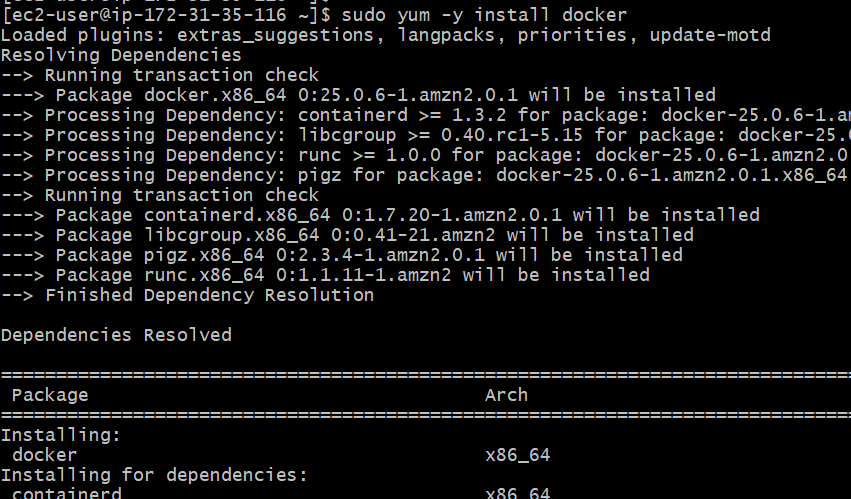
Task: Click the runc >= 1.0.0 dependency line
Action: 425,155
